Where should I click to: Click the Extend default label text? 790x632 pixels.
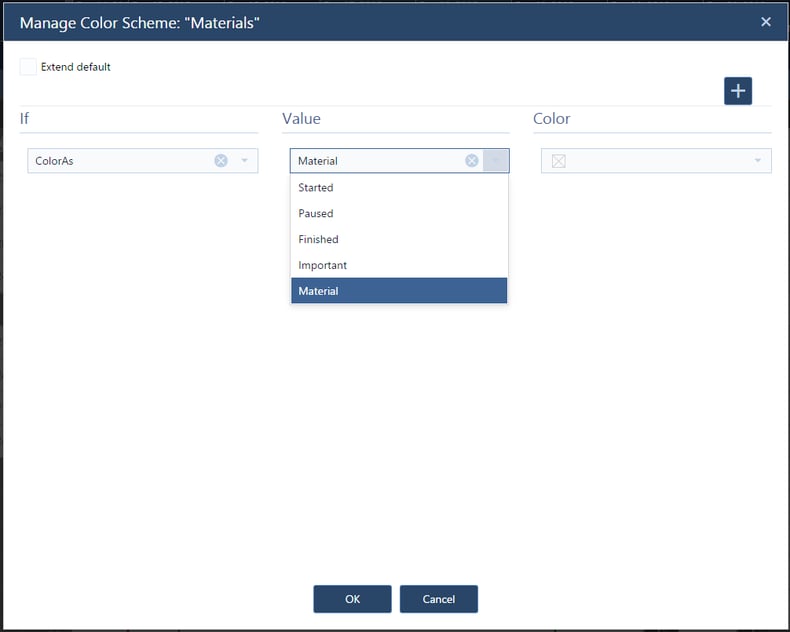pos(76,67)
